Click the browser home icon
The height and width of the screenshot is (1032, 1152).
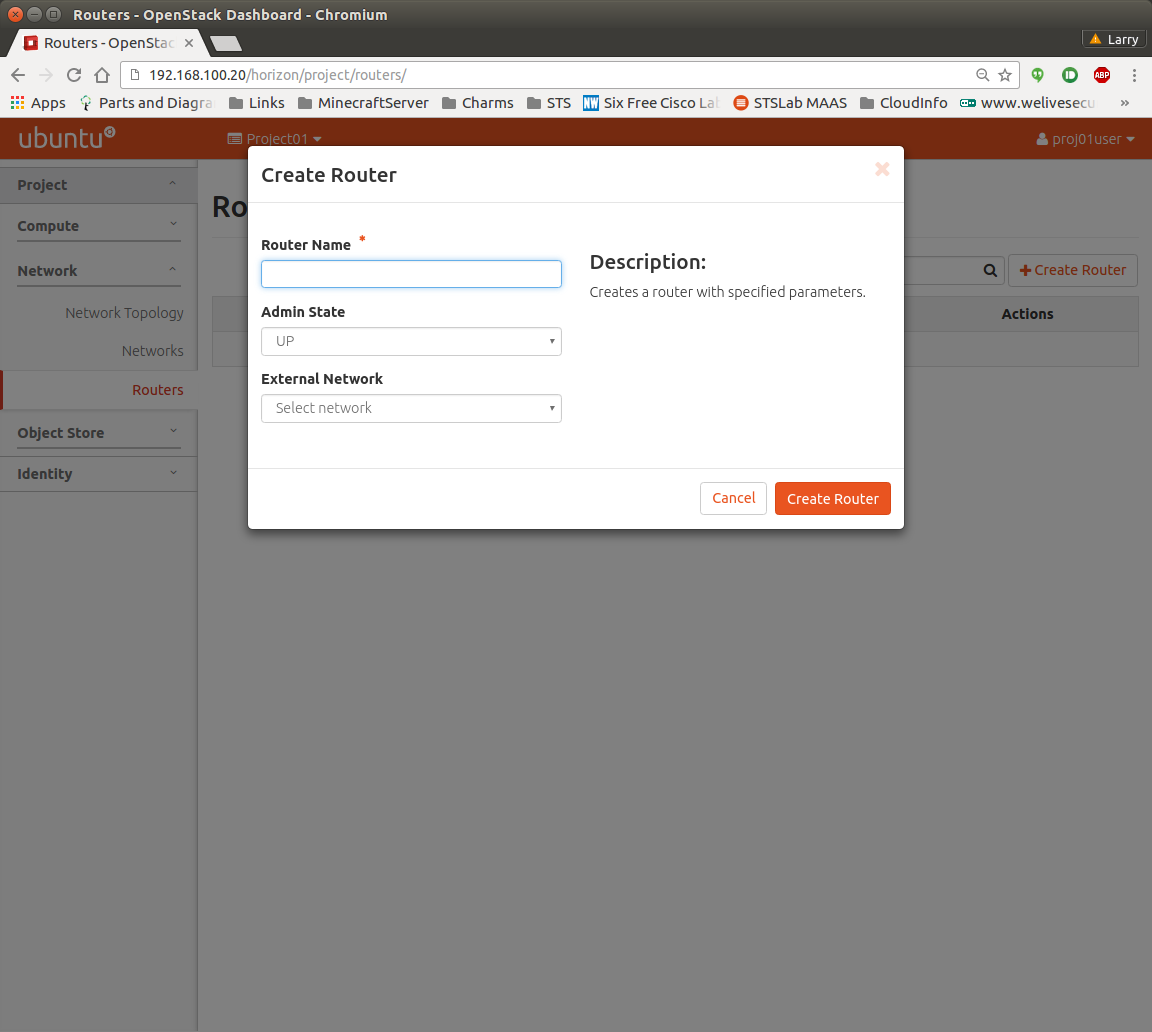tap(101, 75)
